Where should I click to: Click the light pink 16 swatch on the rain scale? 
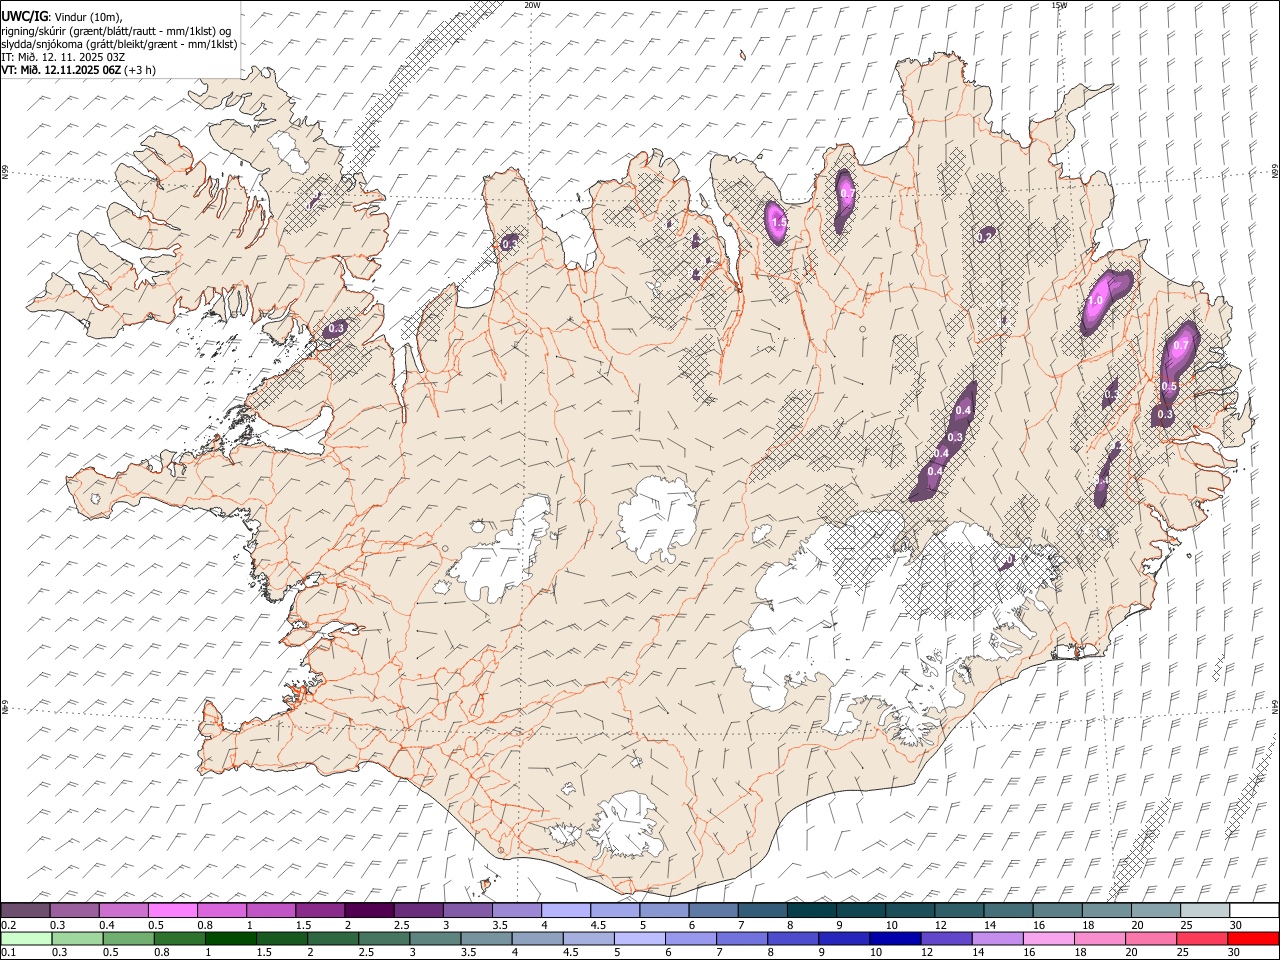tap(1049, 939)
